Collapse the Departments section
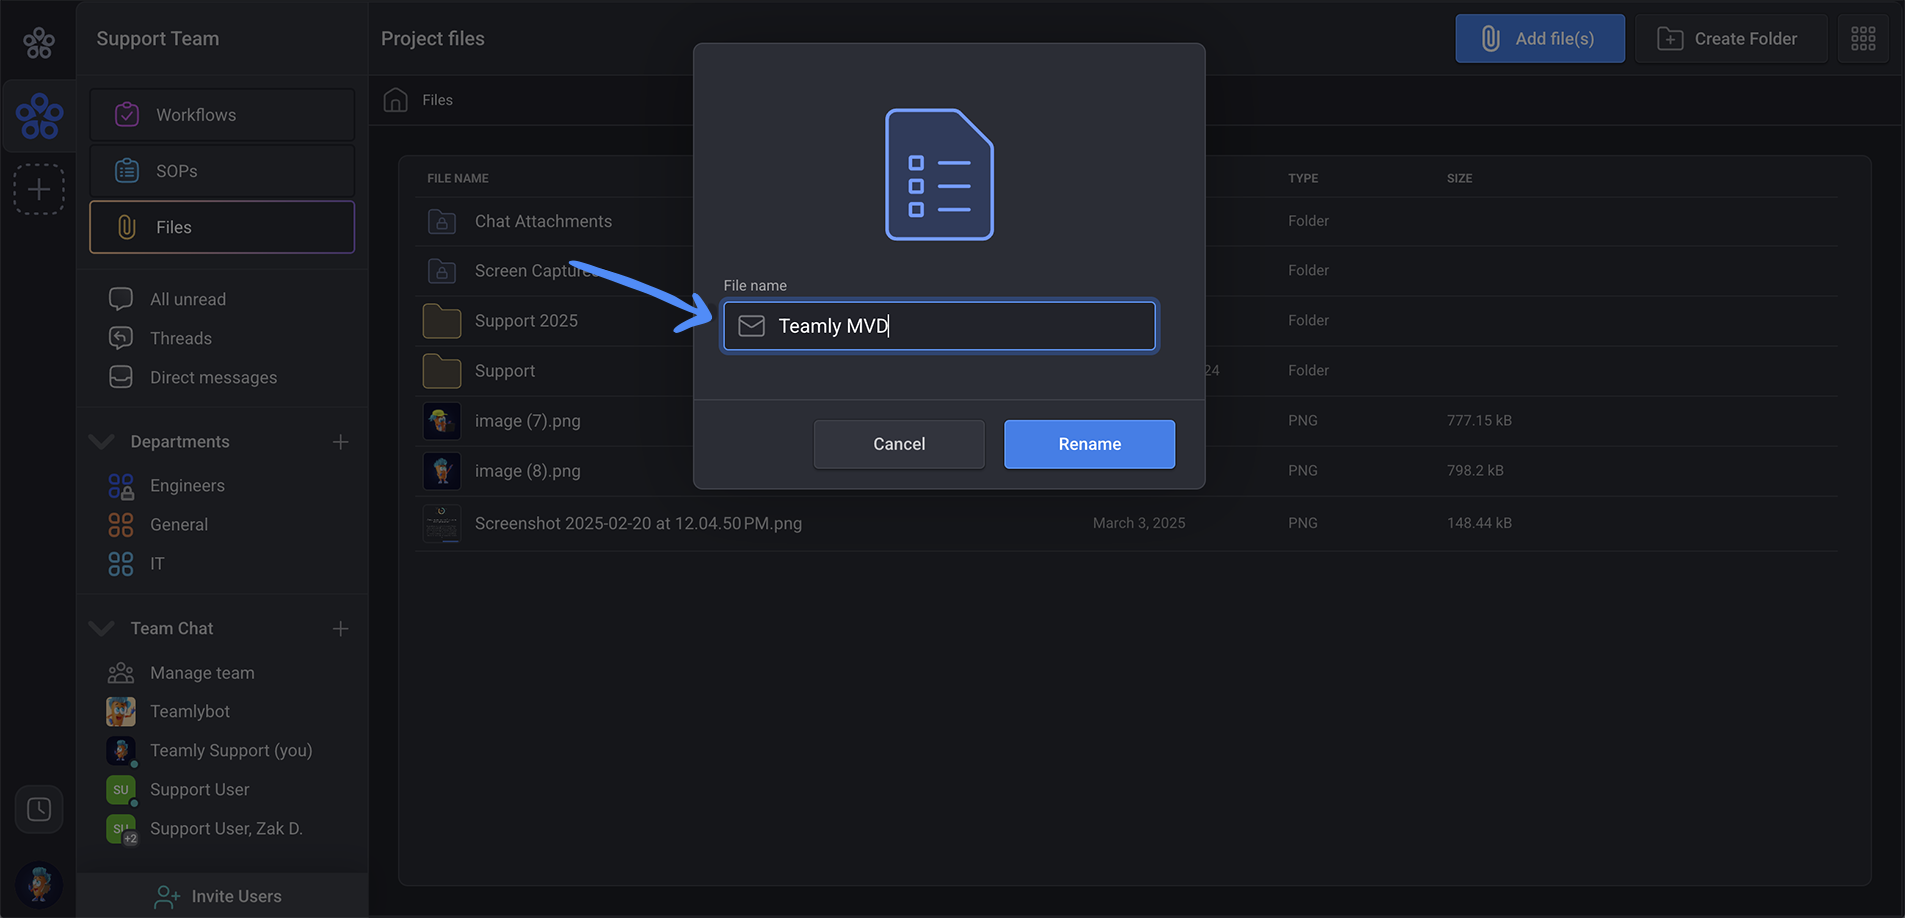1905x918 pixels. [x=101, y=441]
